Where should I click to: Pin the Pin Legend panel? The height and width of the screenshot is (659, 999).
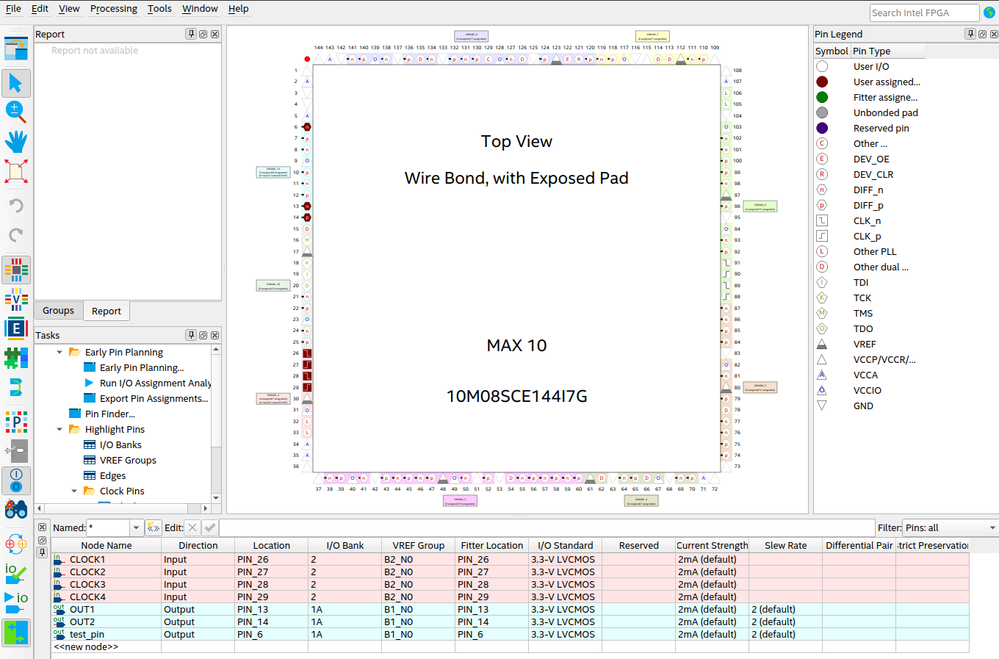[x=970, y=34]
